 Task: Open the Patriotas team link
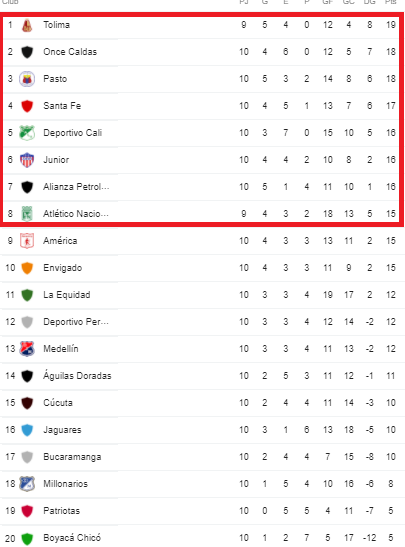(61, 511)
